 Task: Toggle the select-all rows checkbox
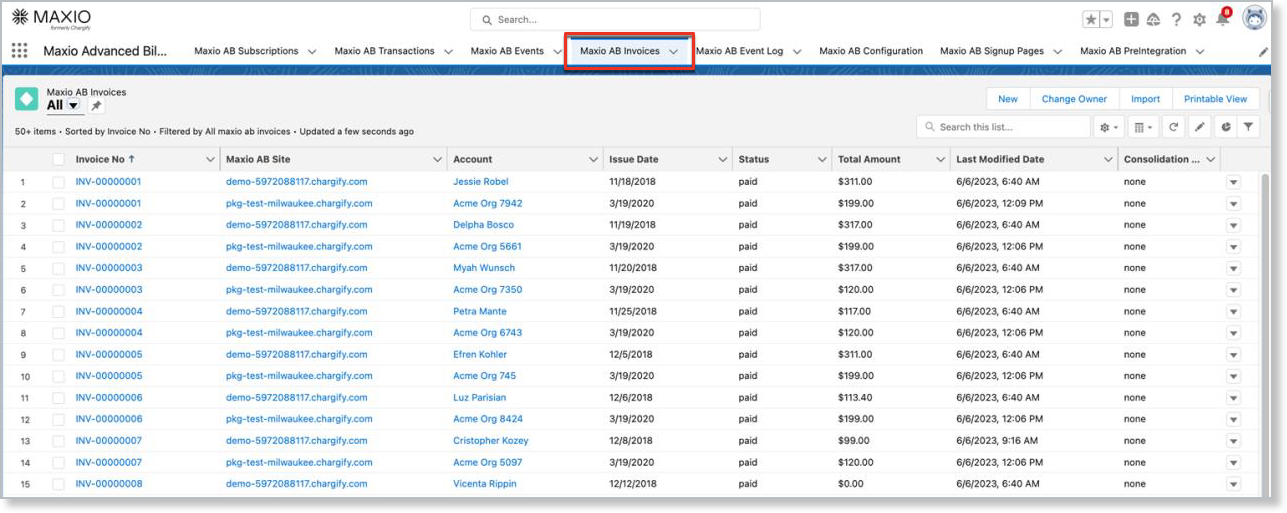58,159
